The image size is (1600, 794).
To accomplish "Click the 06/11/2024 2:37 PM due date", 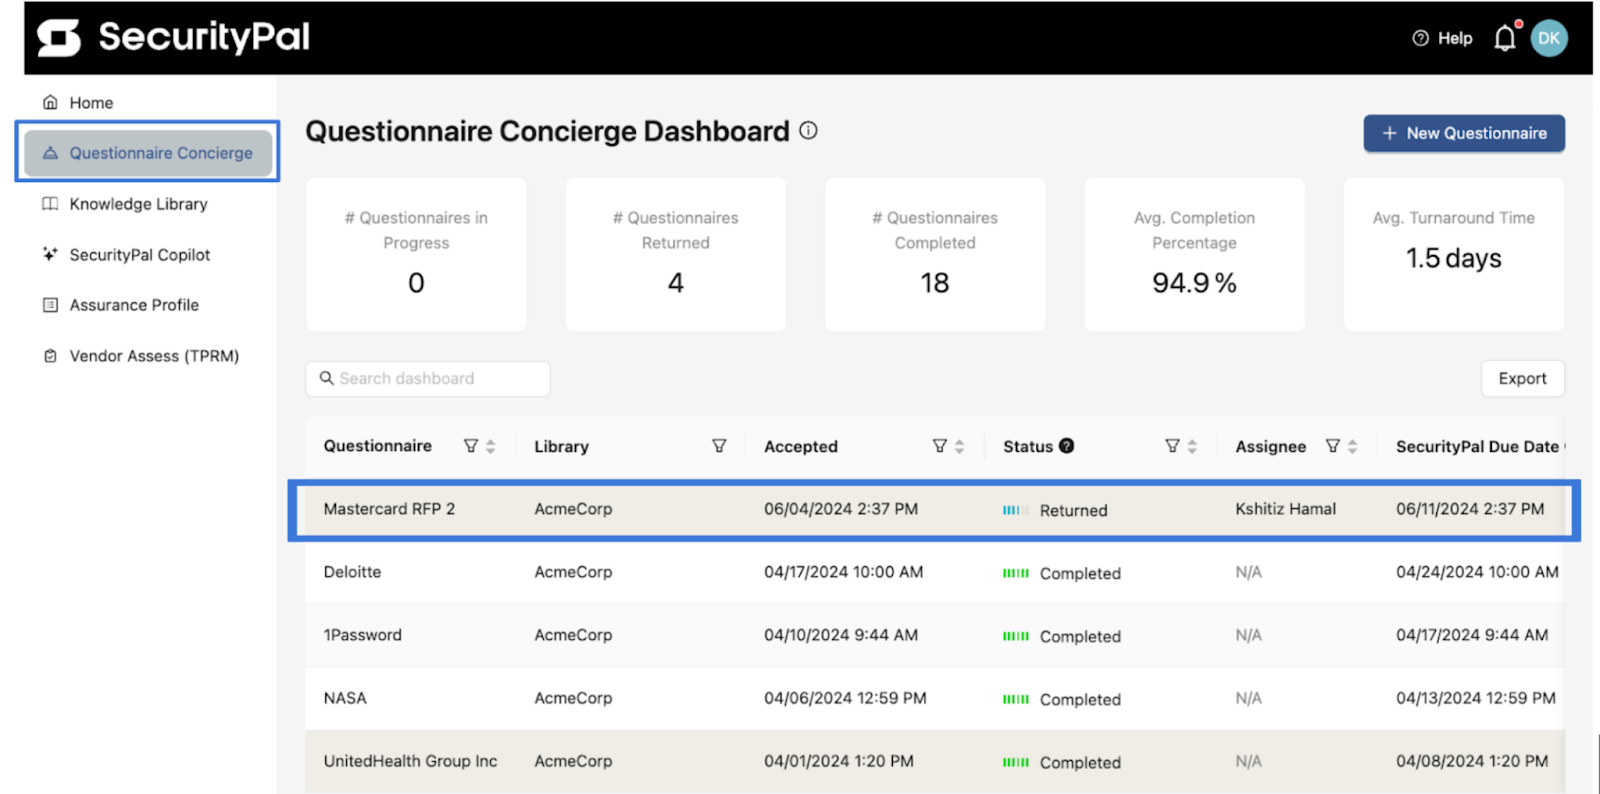I will point(1470,509).
